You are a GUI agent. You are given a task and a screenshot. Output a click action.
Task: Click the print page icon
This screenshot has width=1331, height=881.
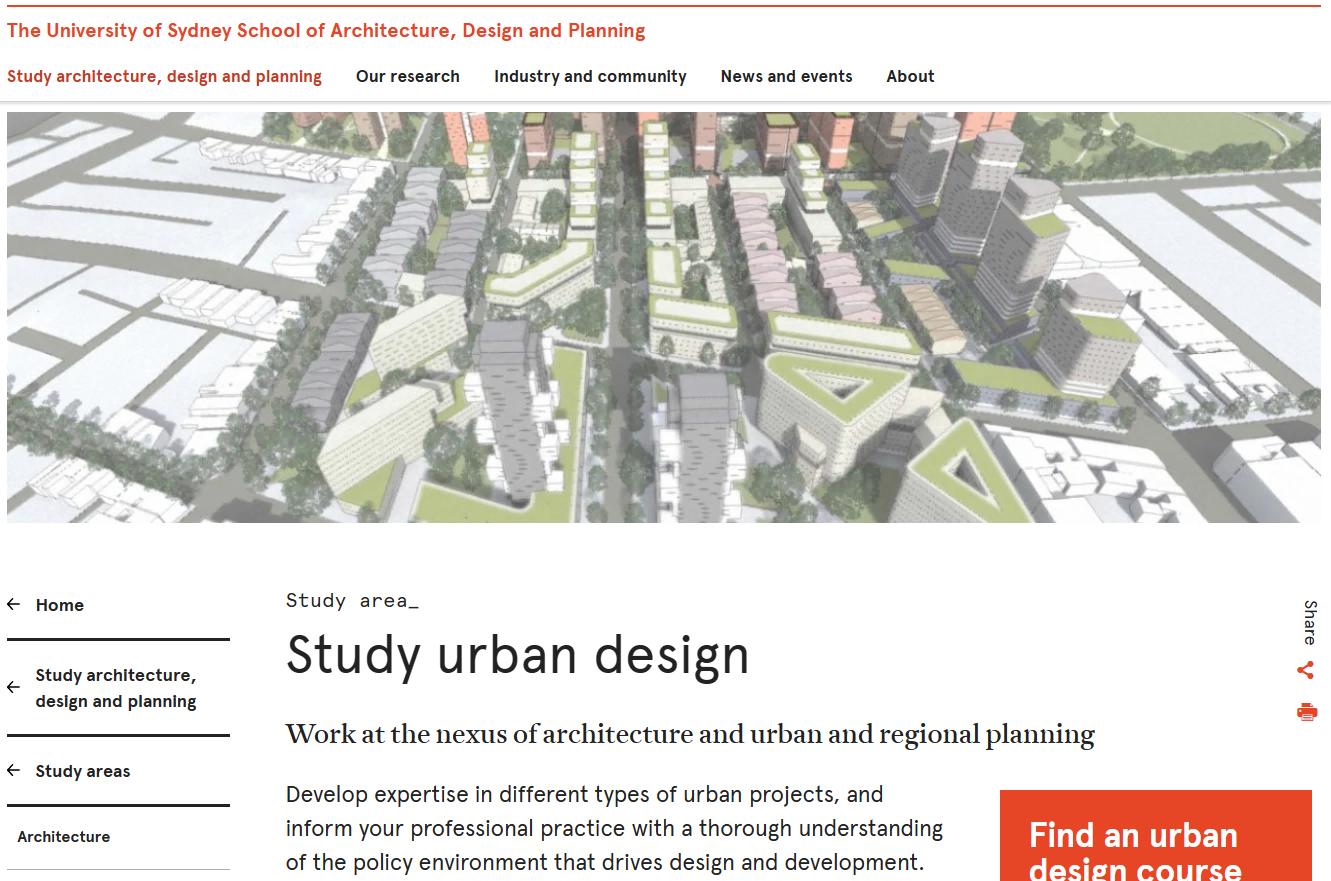point(1307,712)
